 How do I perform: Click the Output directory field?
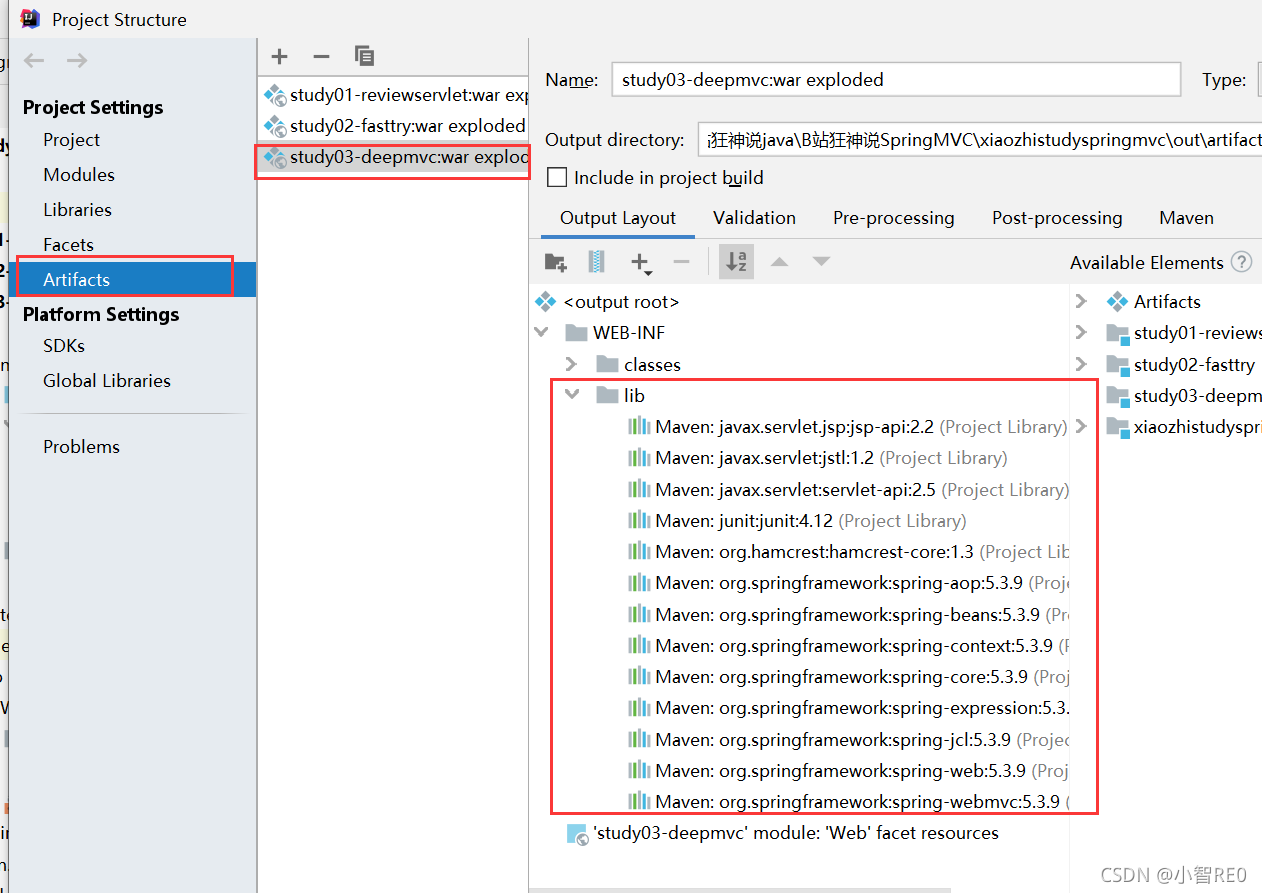tap(980, 140)
